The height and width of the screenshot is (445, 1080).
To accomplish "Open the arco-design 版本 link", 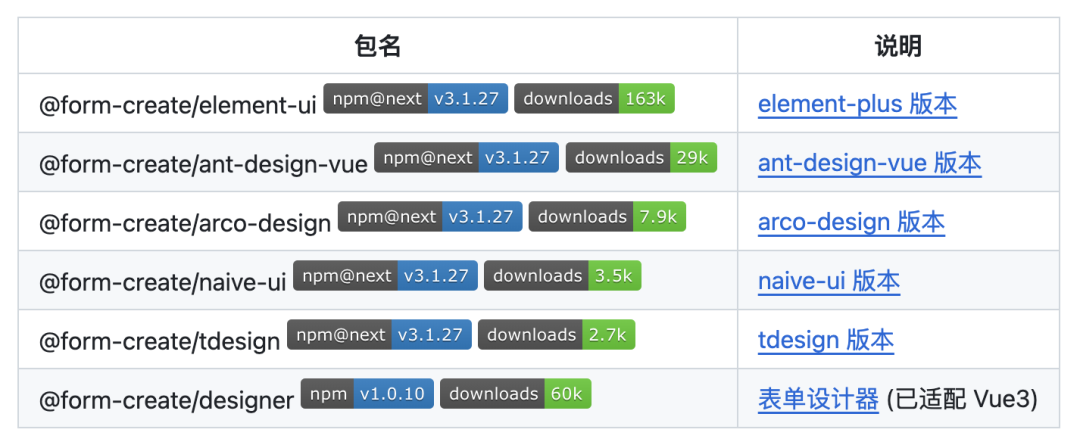I will [851, 222].
